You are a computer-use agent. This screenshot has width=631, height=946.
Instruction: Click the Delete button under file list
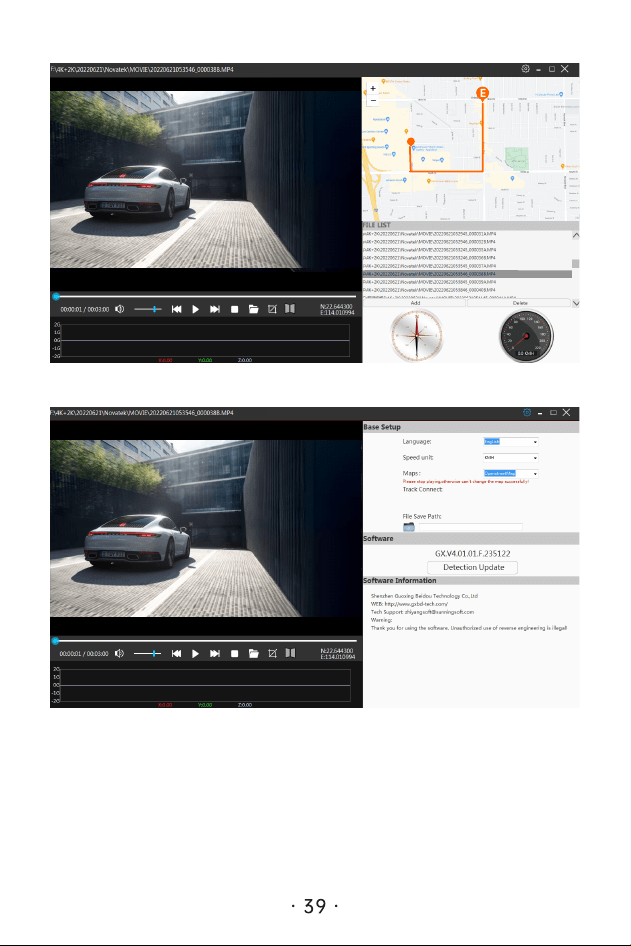pyautogui.click(x=519, y=303)
